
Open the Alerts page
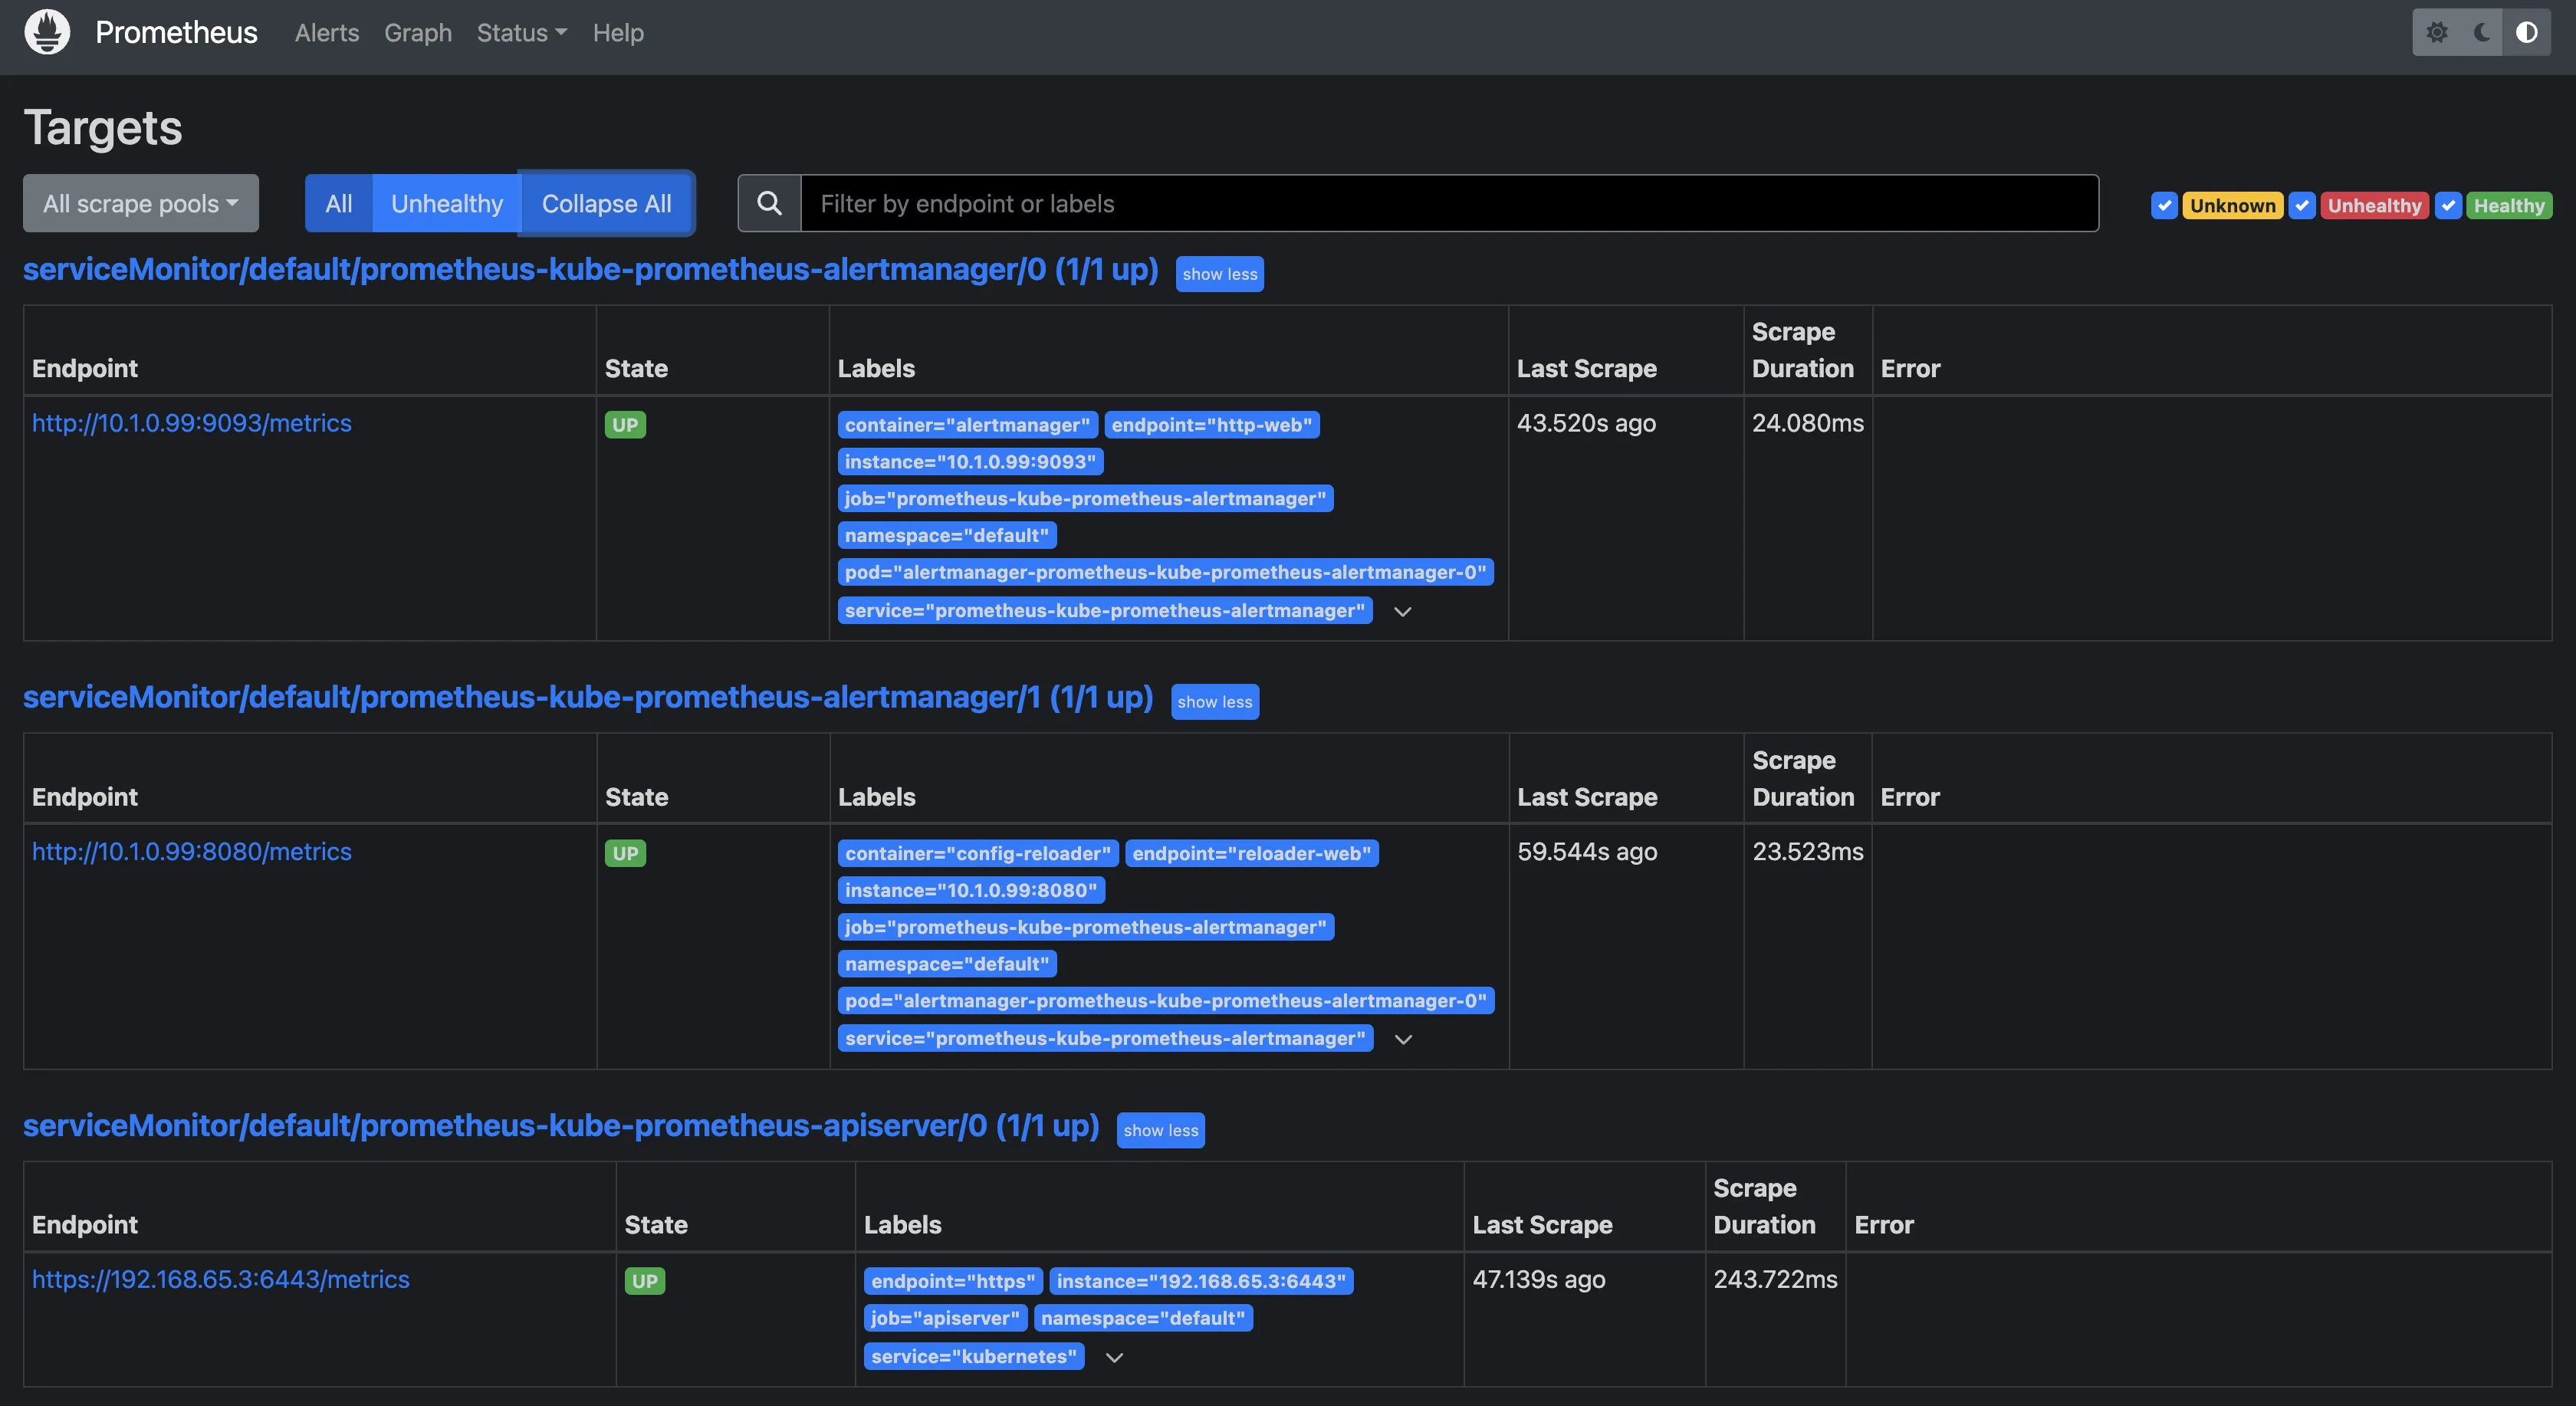(327, 33)
